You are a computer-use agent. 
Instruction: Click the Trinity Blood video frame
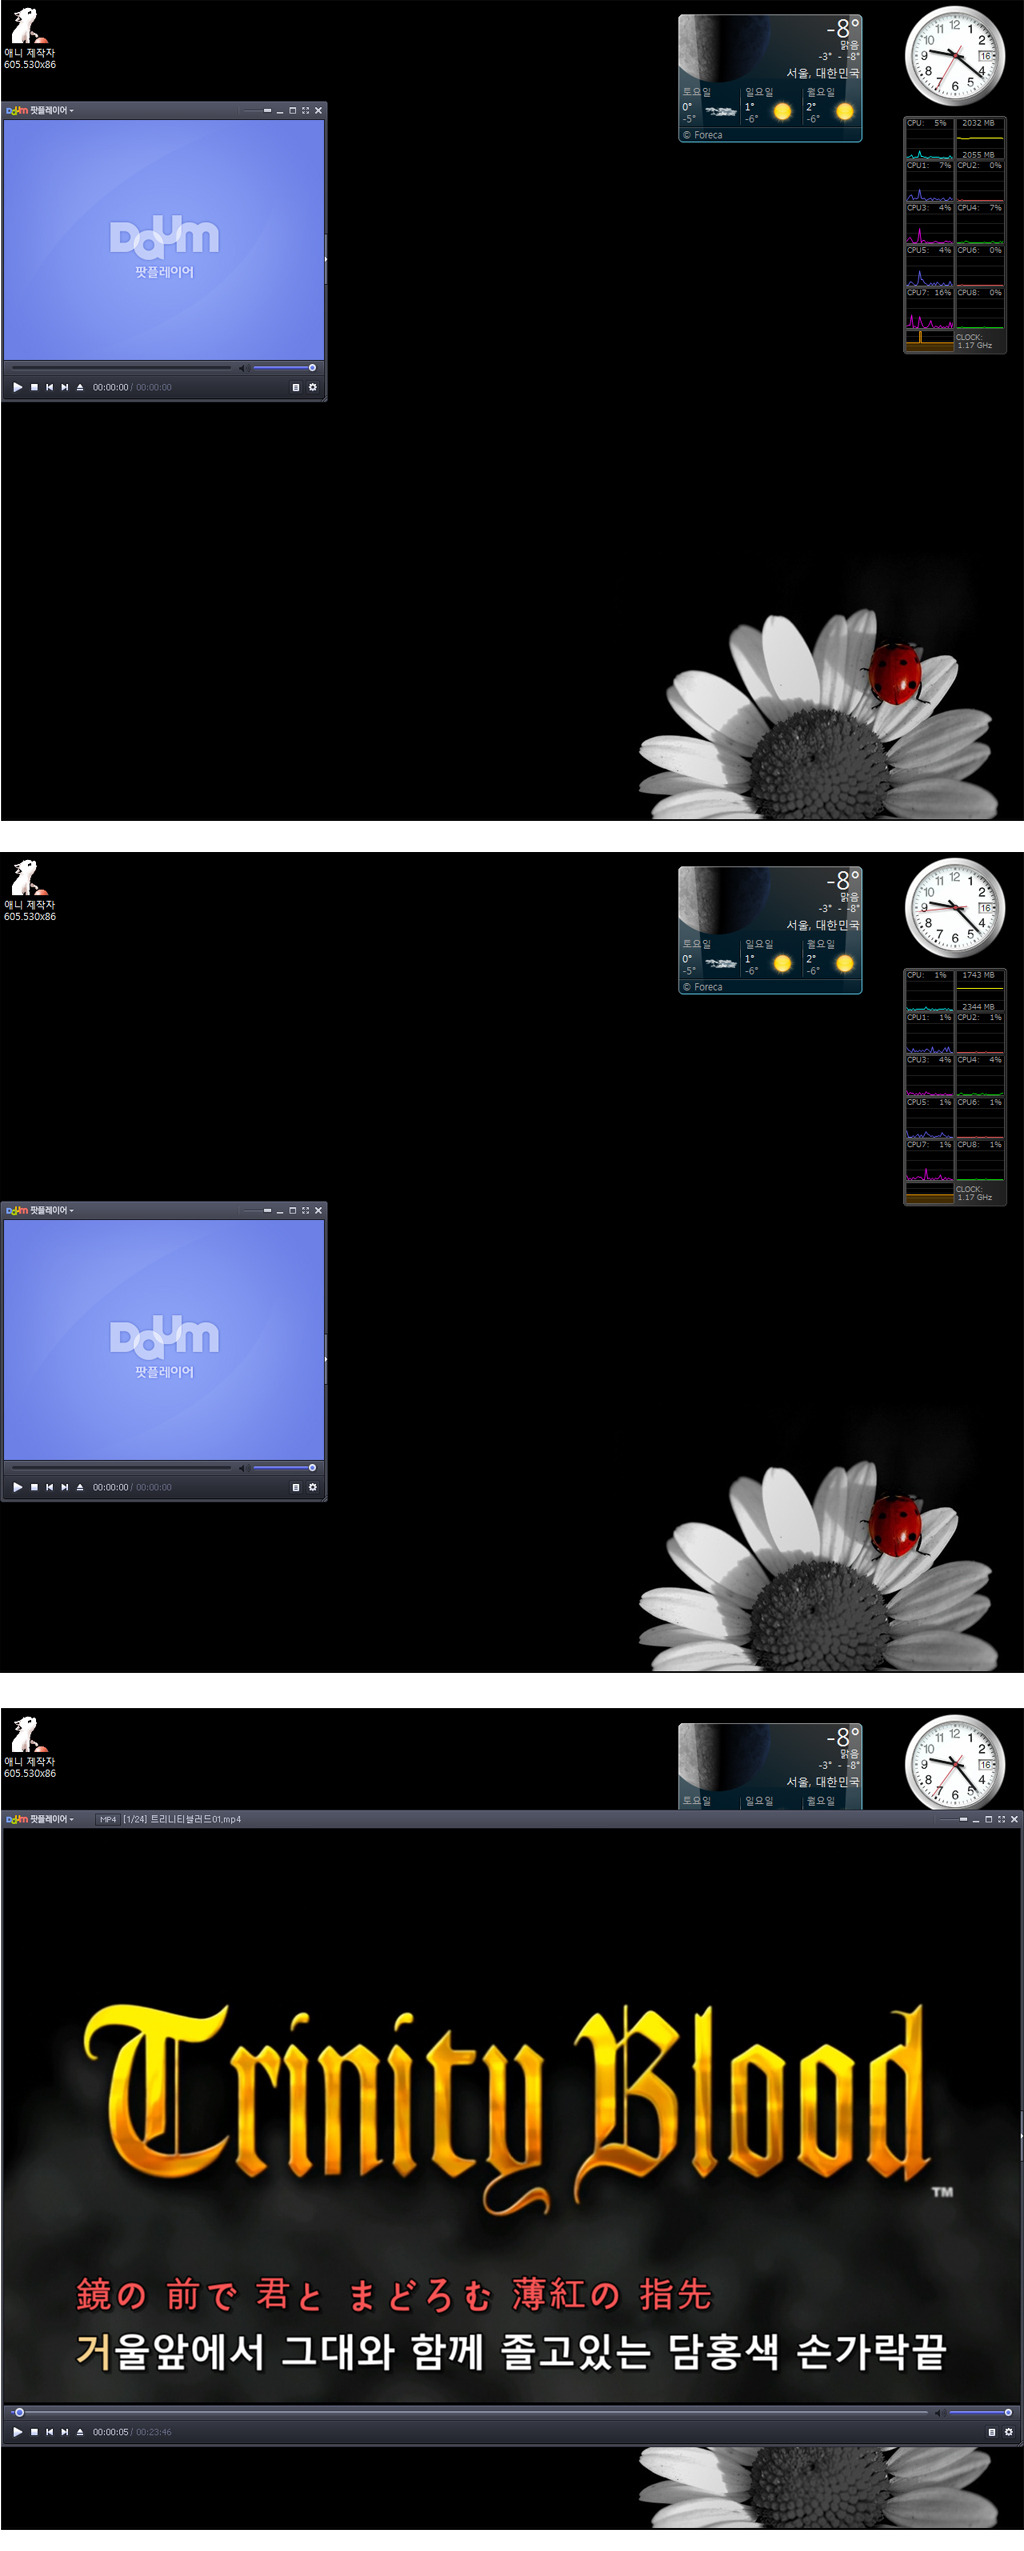(512, 2115)
